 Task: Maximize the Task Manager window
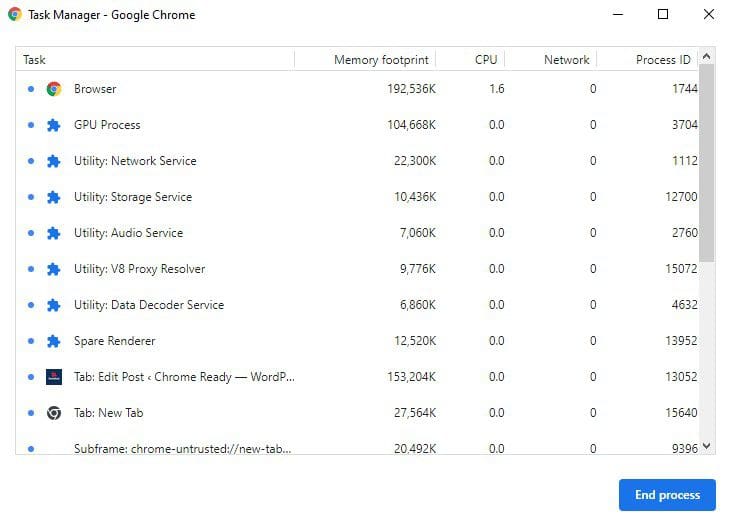click(663, 14)
